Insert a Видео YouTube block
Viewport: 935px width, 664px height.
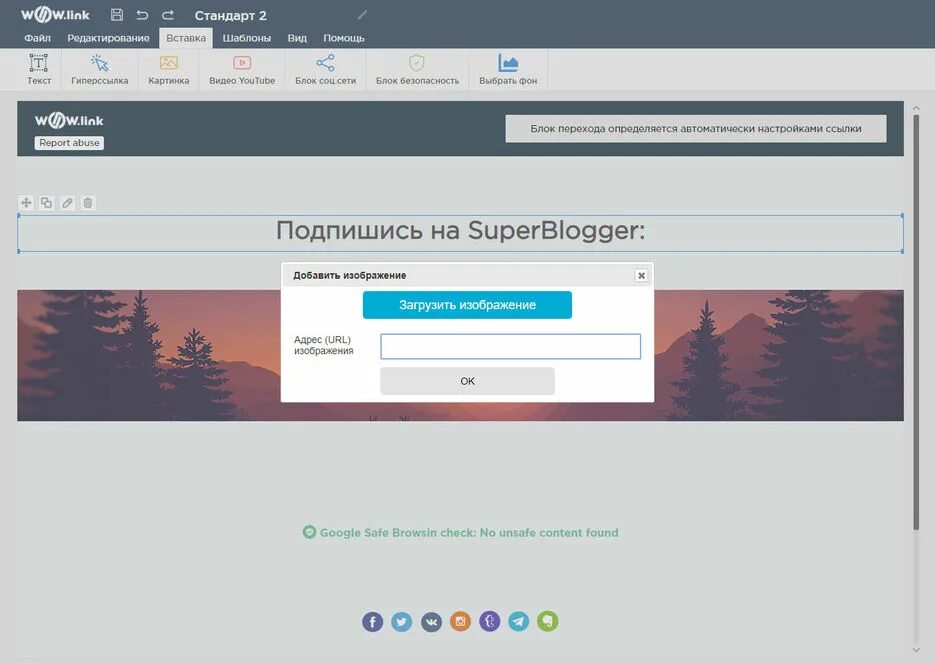tap(241, 68)
